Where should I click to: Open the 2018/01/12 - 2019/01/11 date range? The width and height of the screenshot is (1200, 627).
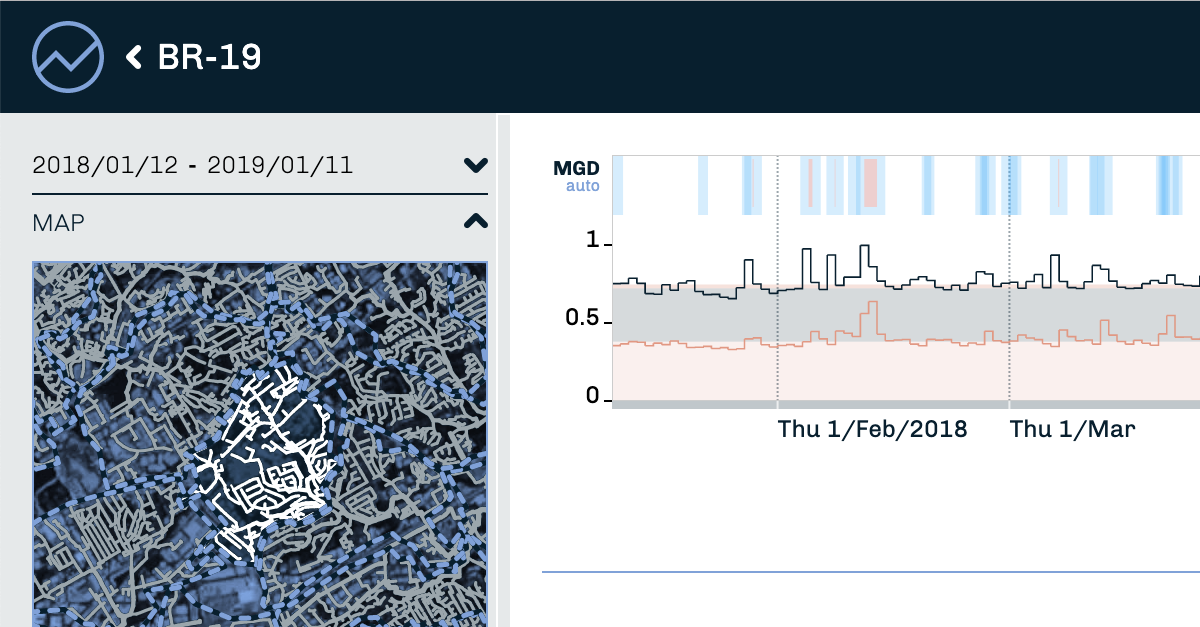[193, 165]
